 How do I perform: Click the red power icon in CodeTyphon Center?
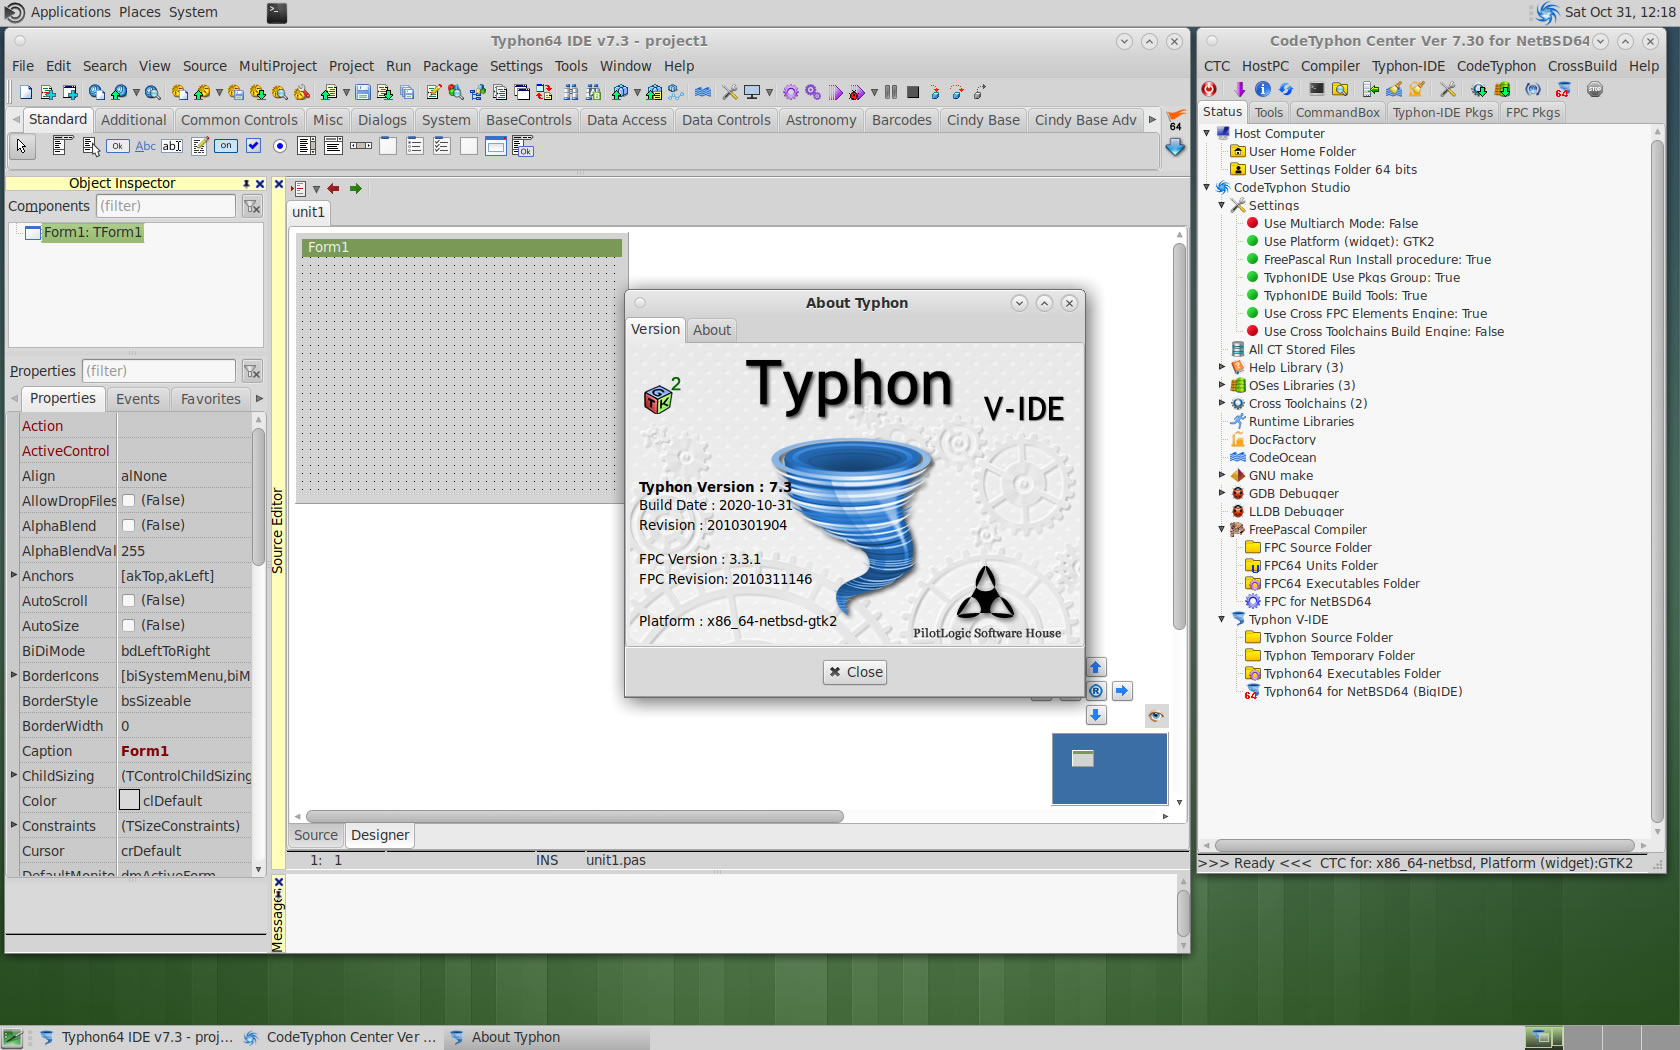(x=1208, y=90)
